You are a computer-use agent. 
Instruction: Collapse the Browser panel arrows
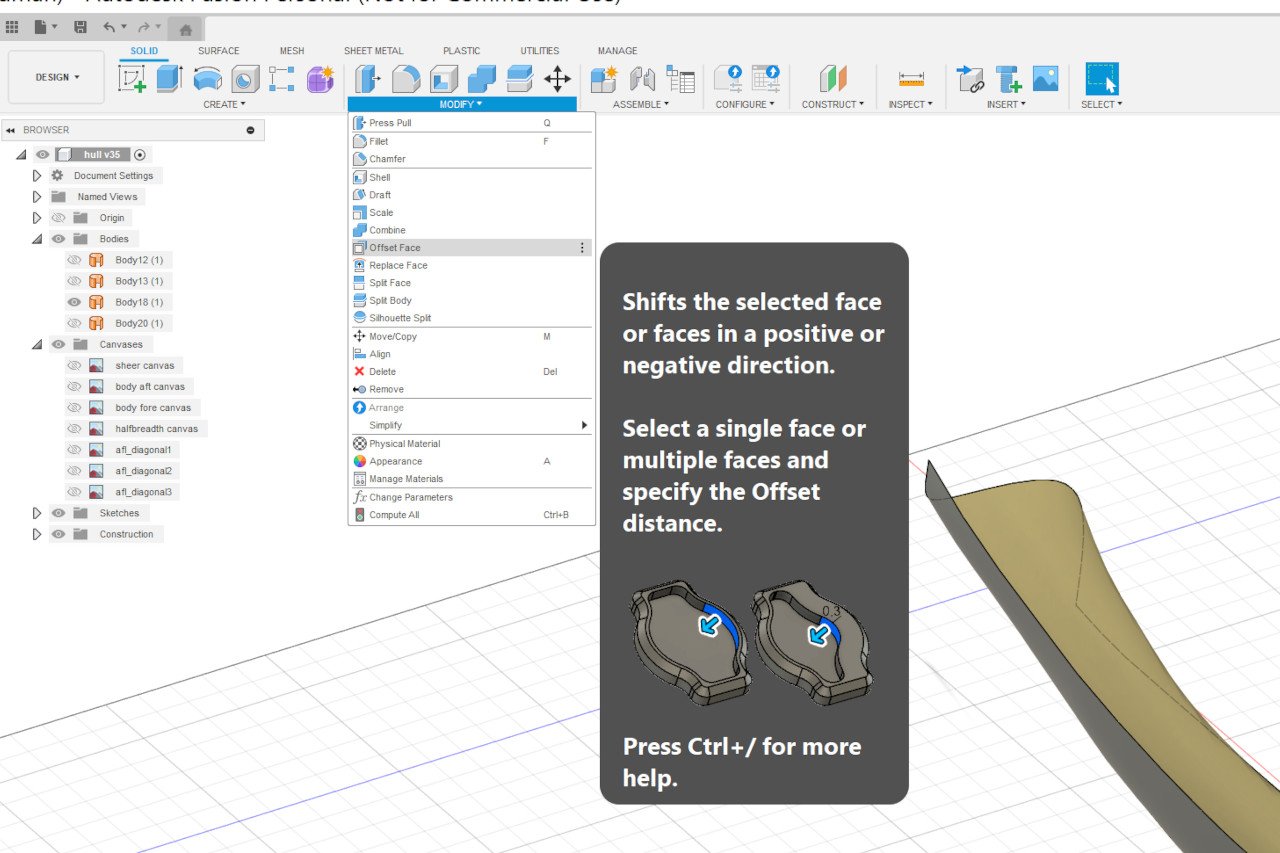[10, 130]
